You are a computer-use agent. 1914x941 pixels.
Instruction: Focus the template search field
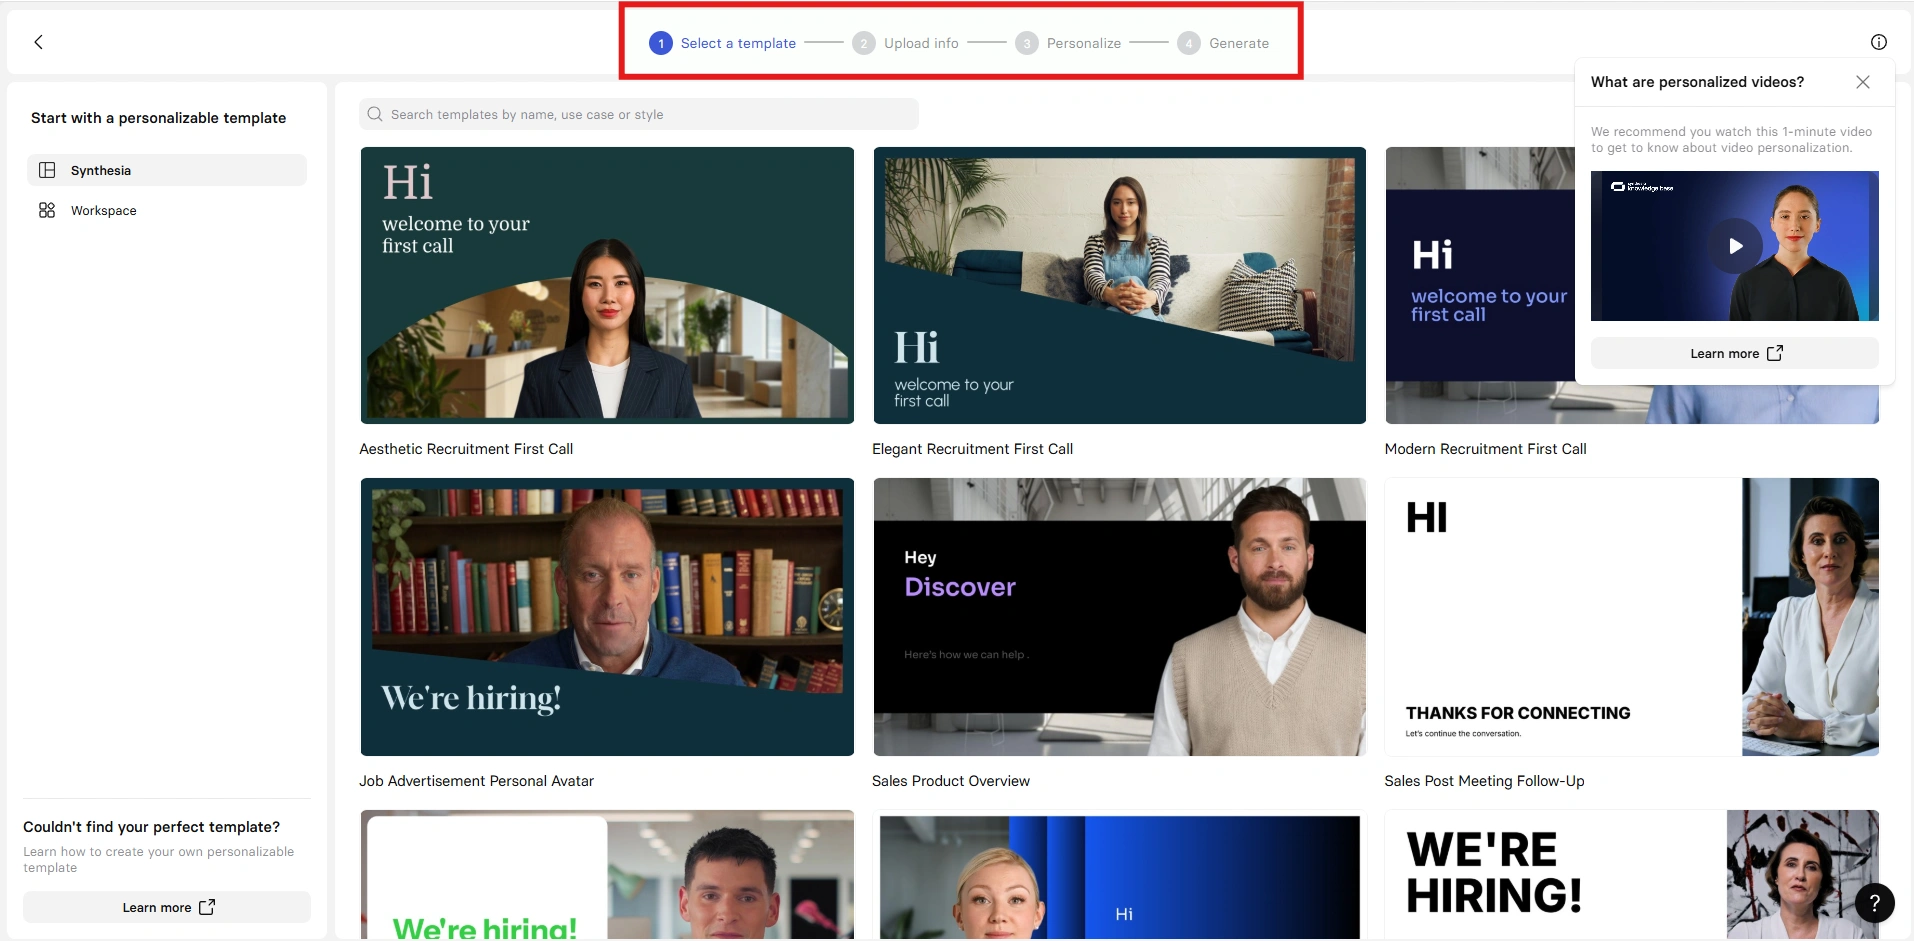[x=639, y=114]
